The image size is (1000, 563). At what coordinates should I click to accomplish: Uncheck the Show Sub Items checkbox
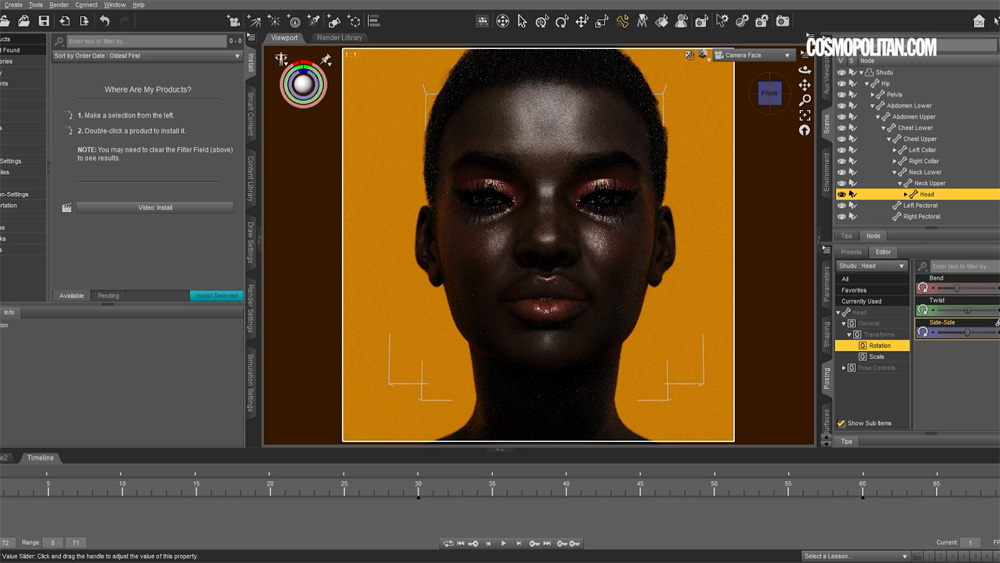[841, 423]
